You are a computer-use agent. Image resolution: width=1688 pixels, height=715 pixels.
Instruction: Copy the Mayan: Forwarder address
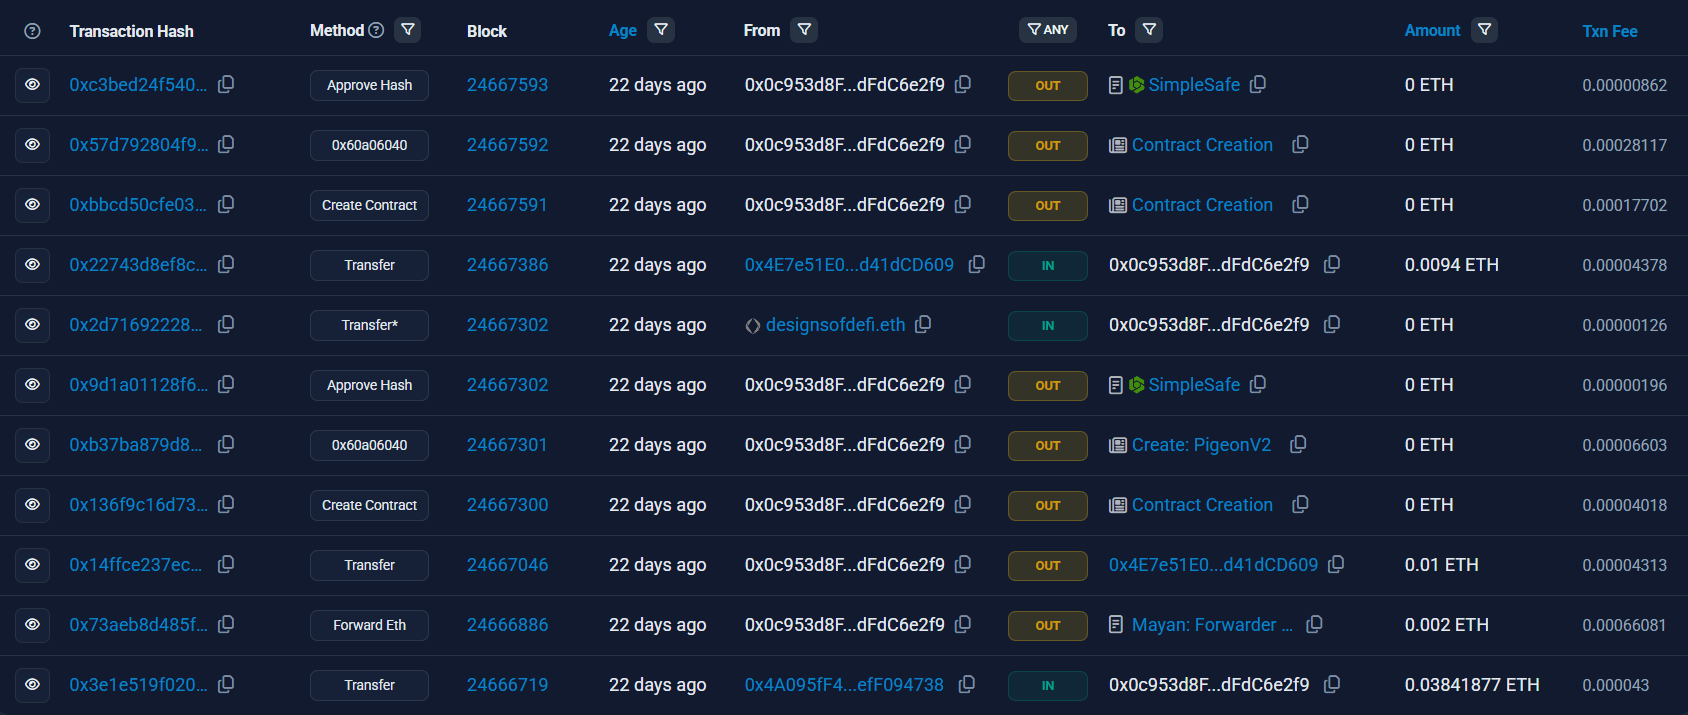(1314, 624)
